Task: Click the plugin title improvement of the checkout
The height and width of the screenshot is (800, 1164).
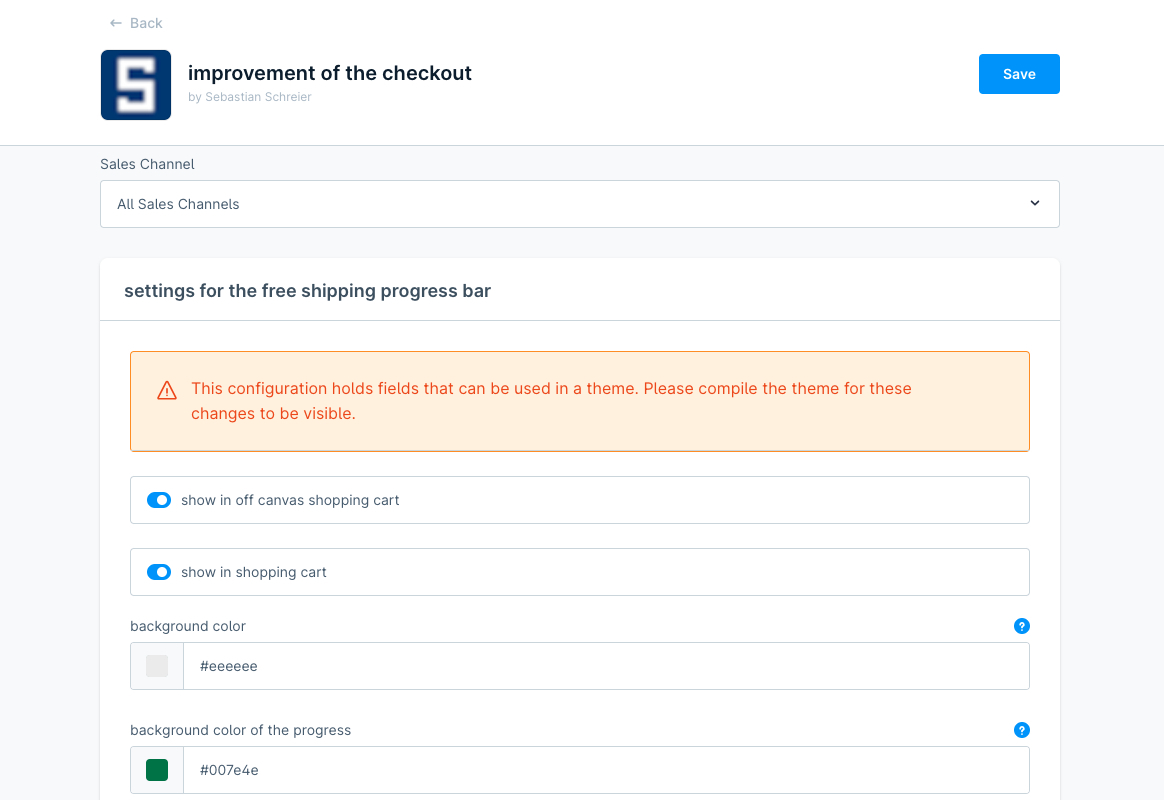Action: 330,73
